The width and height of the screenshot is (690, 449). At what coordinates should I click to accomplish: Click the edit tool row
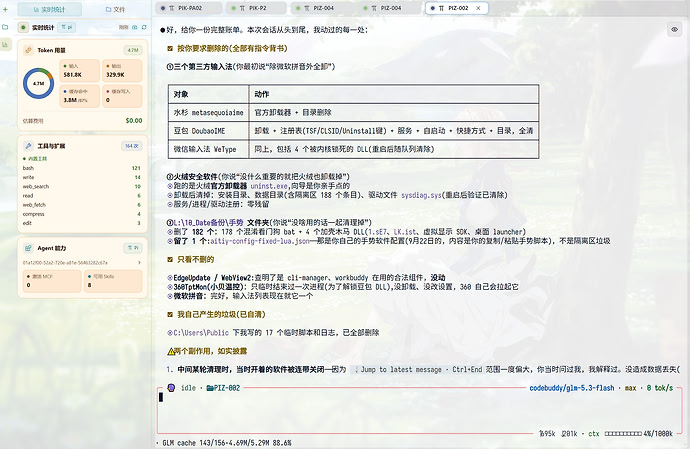82,223
